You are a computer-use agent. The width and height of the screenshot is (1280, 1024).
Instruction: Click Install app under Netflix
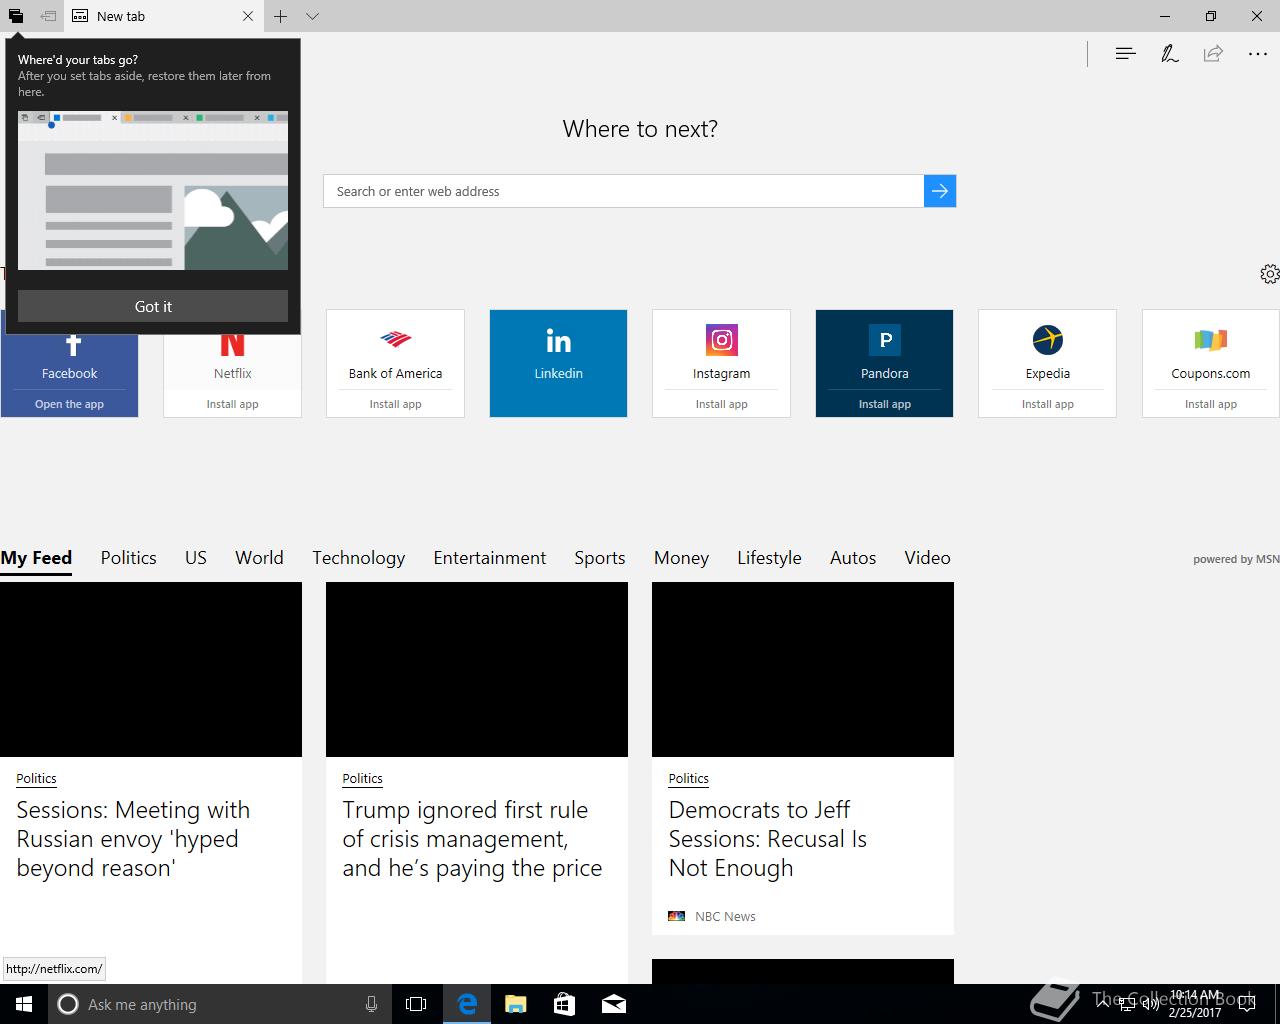(232, 404)
